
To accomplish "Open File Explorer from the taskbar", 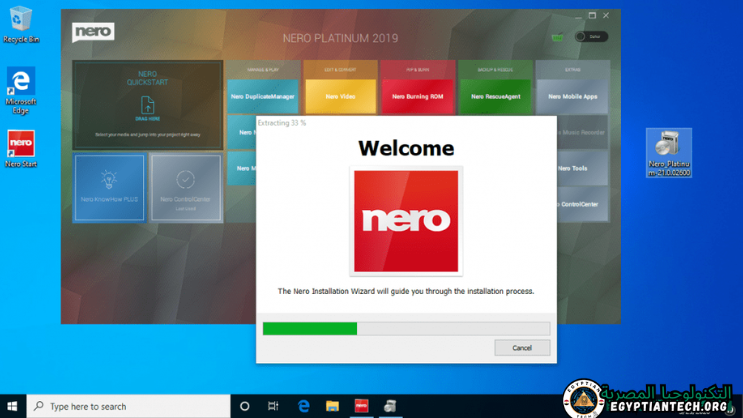I will (x=332, y=406).
